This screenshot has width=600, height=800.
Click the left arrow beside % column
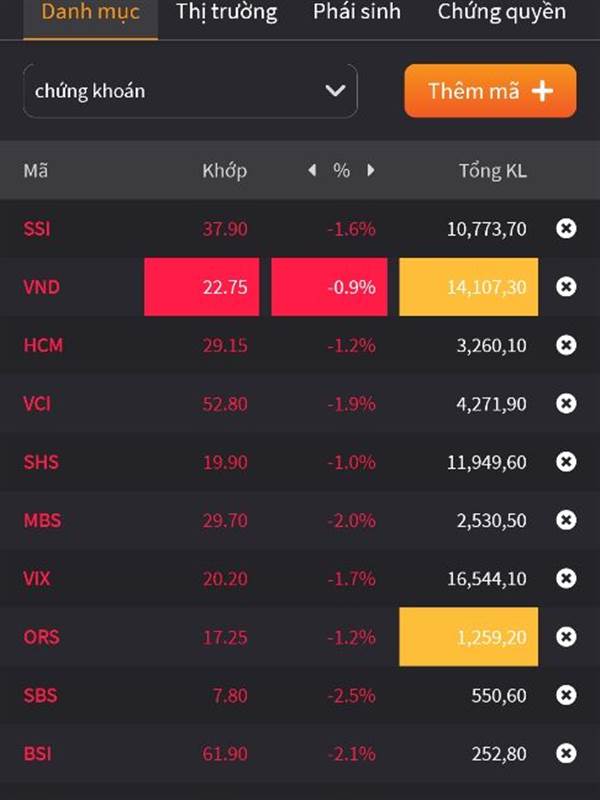(312, 170)
